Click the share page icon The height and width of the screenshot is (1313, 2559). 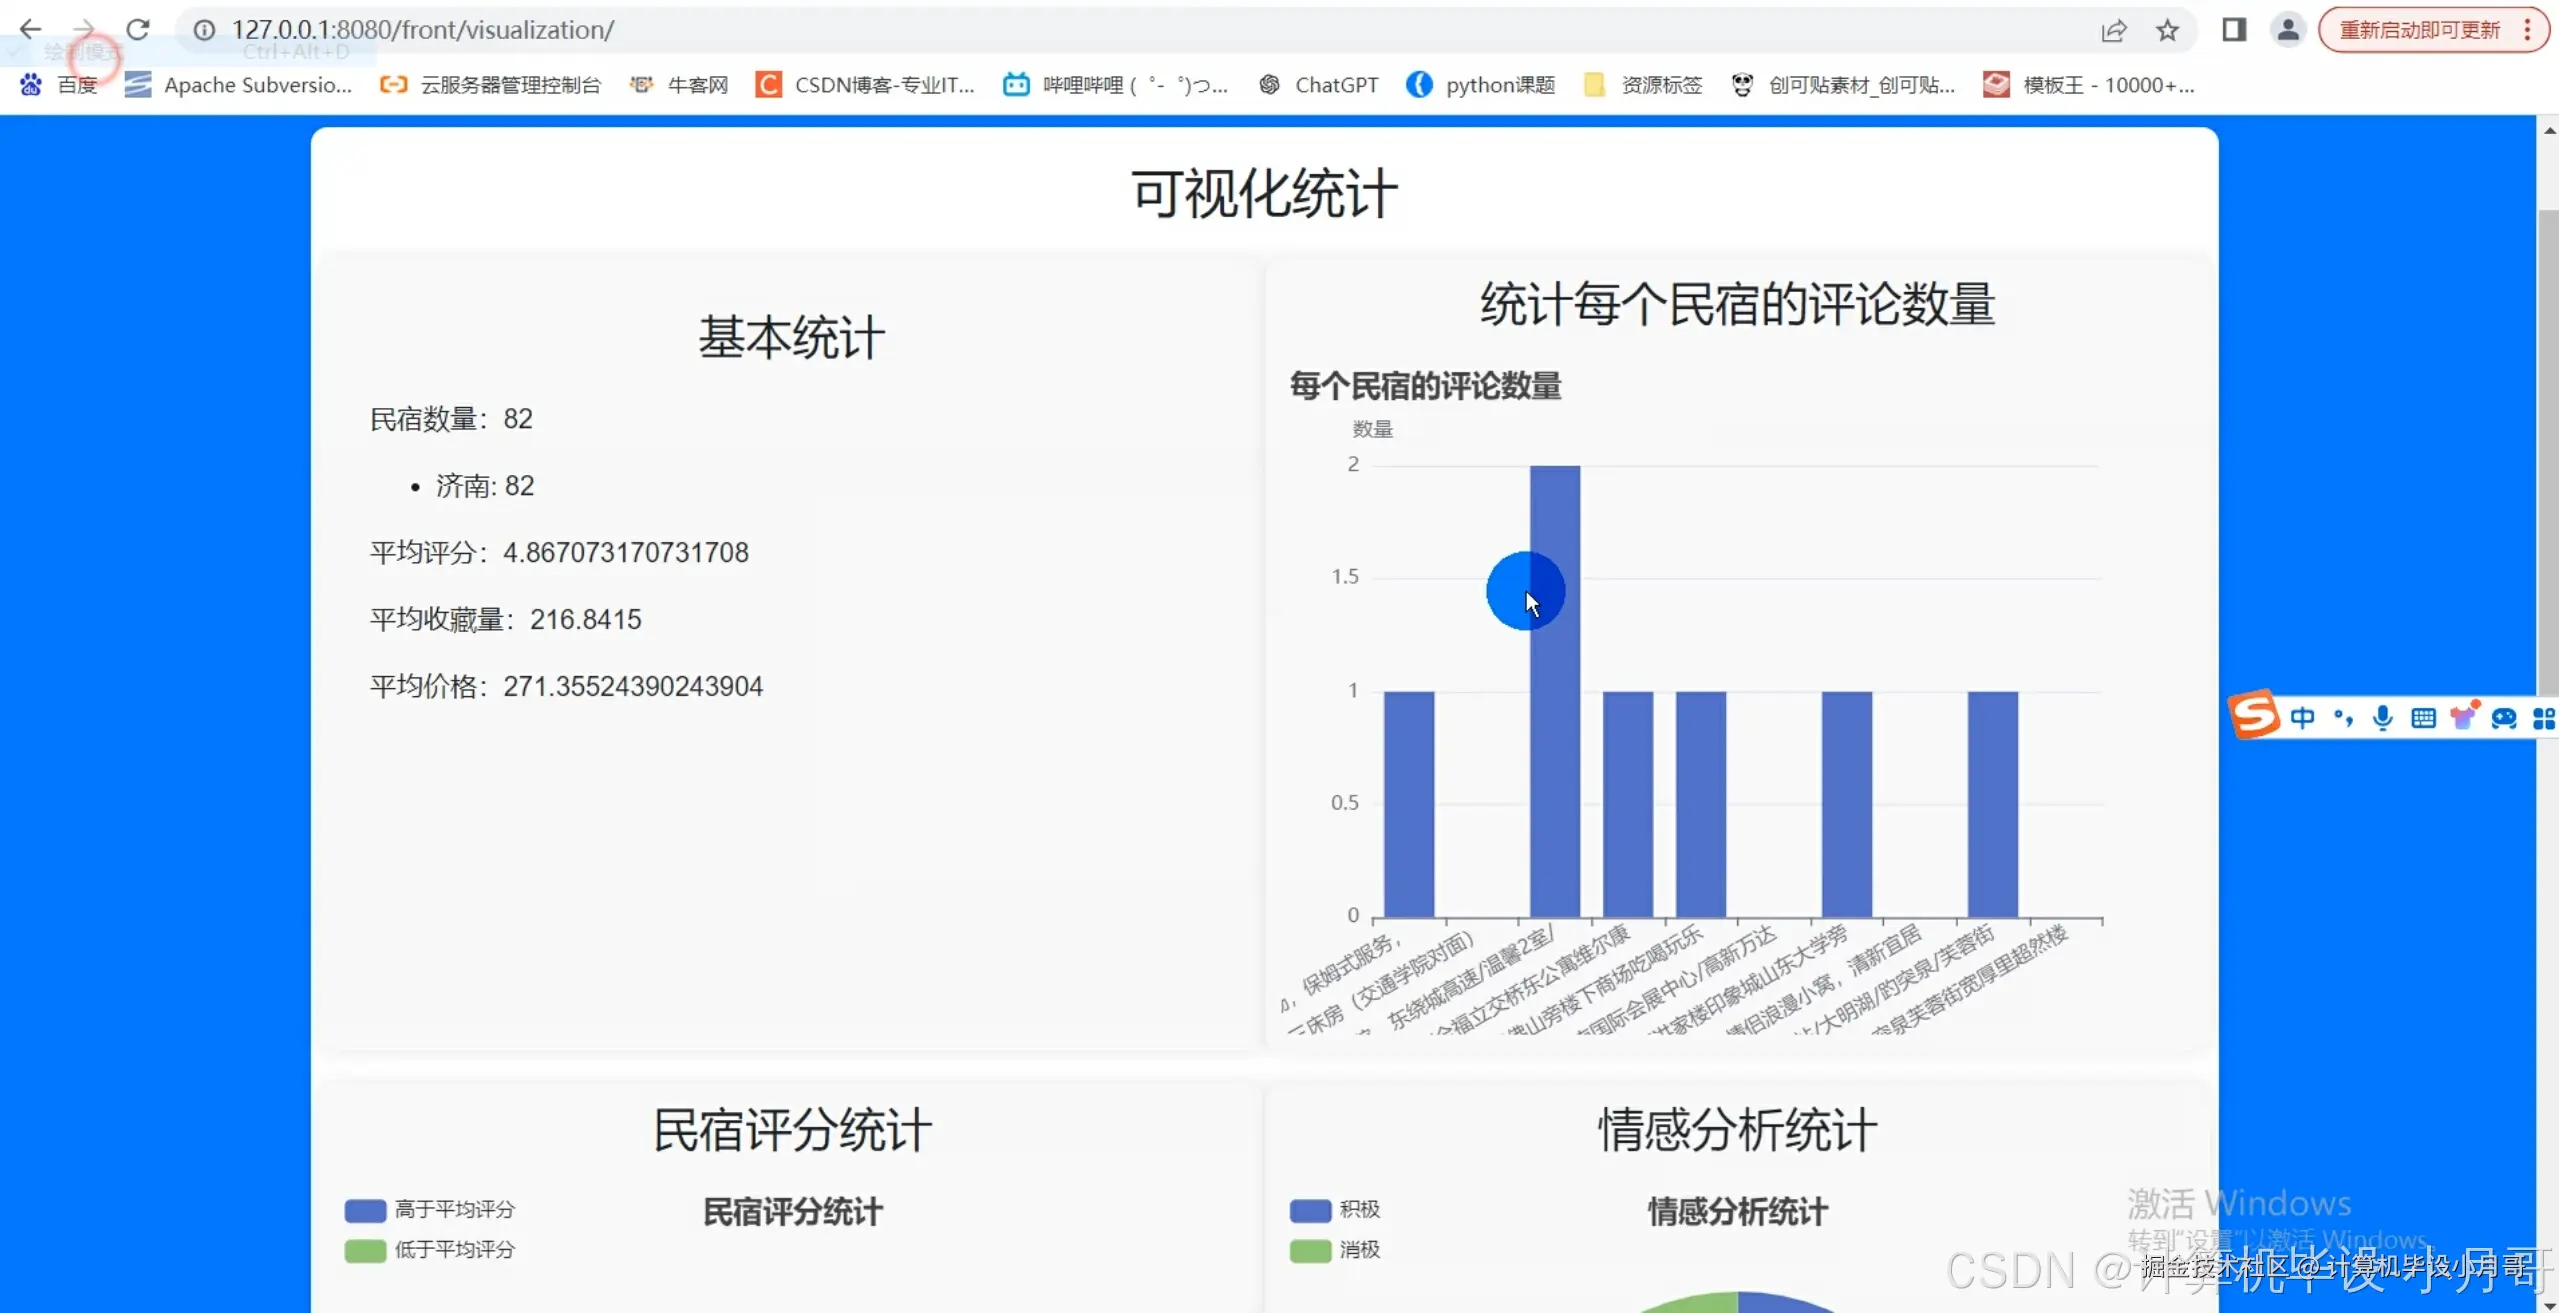(x=2113, y=31)
